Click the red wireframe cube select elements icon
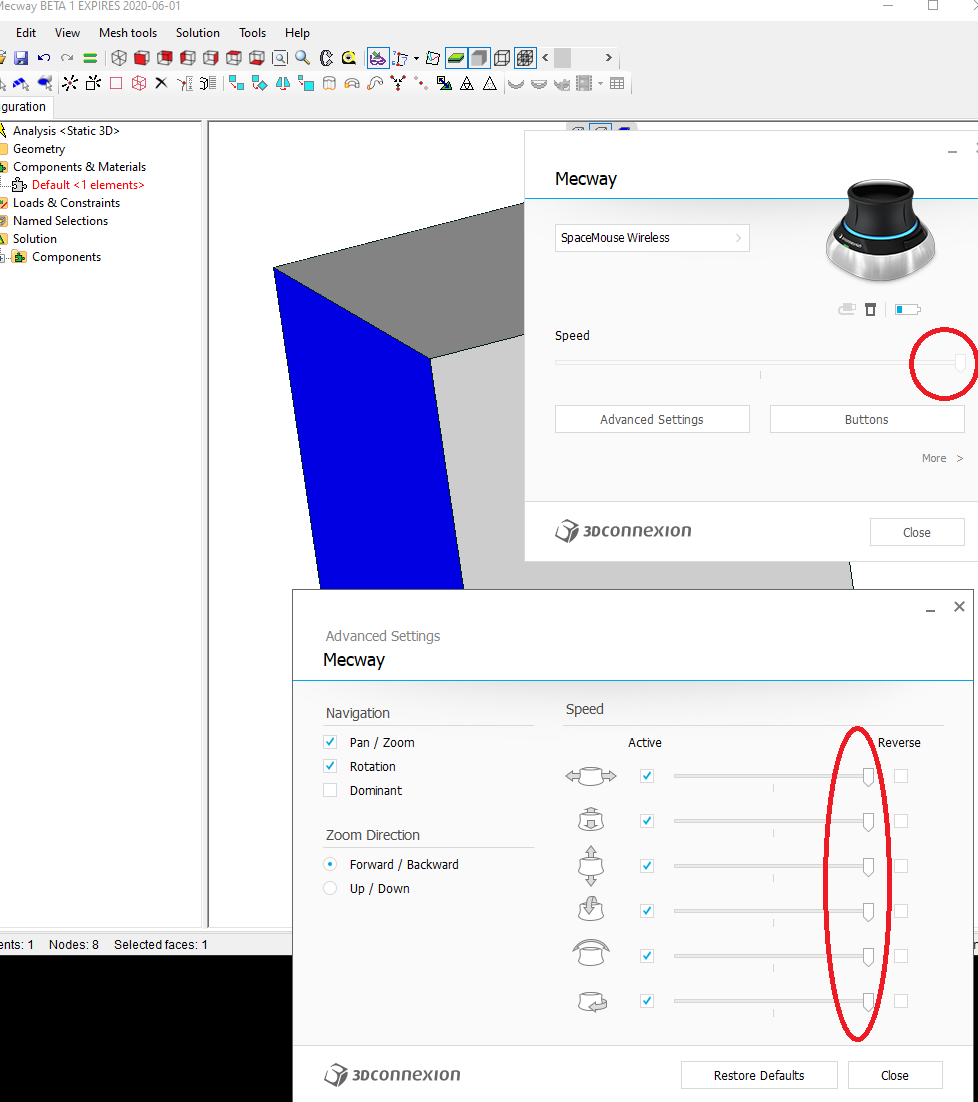 [139, 84]
